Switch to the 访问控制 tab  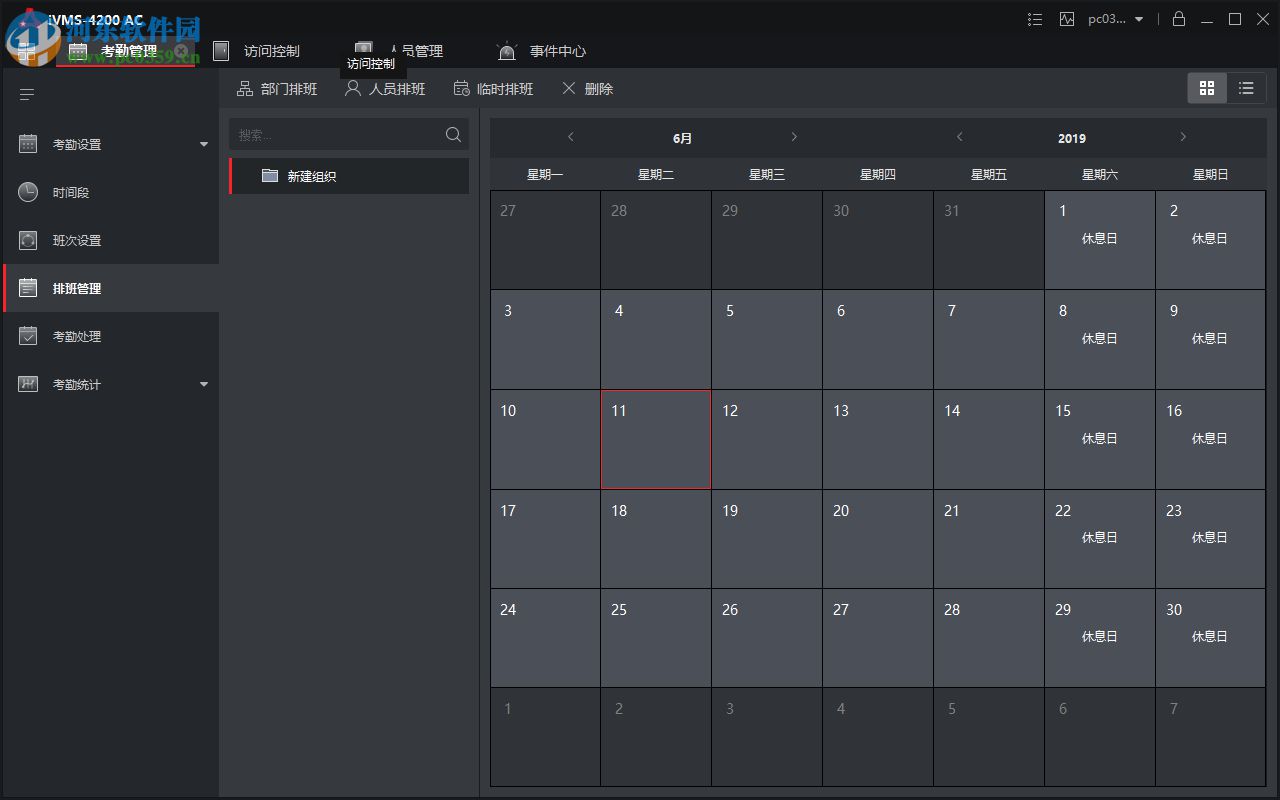point(257,51)
